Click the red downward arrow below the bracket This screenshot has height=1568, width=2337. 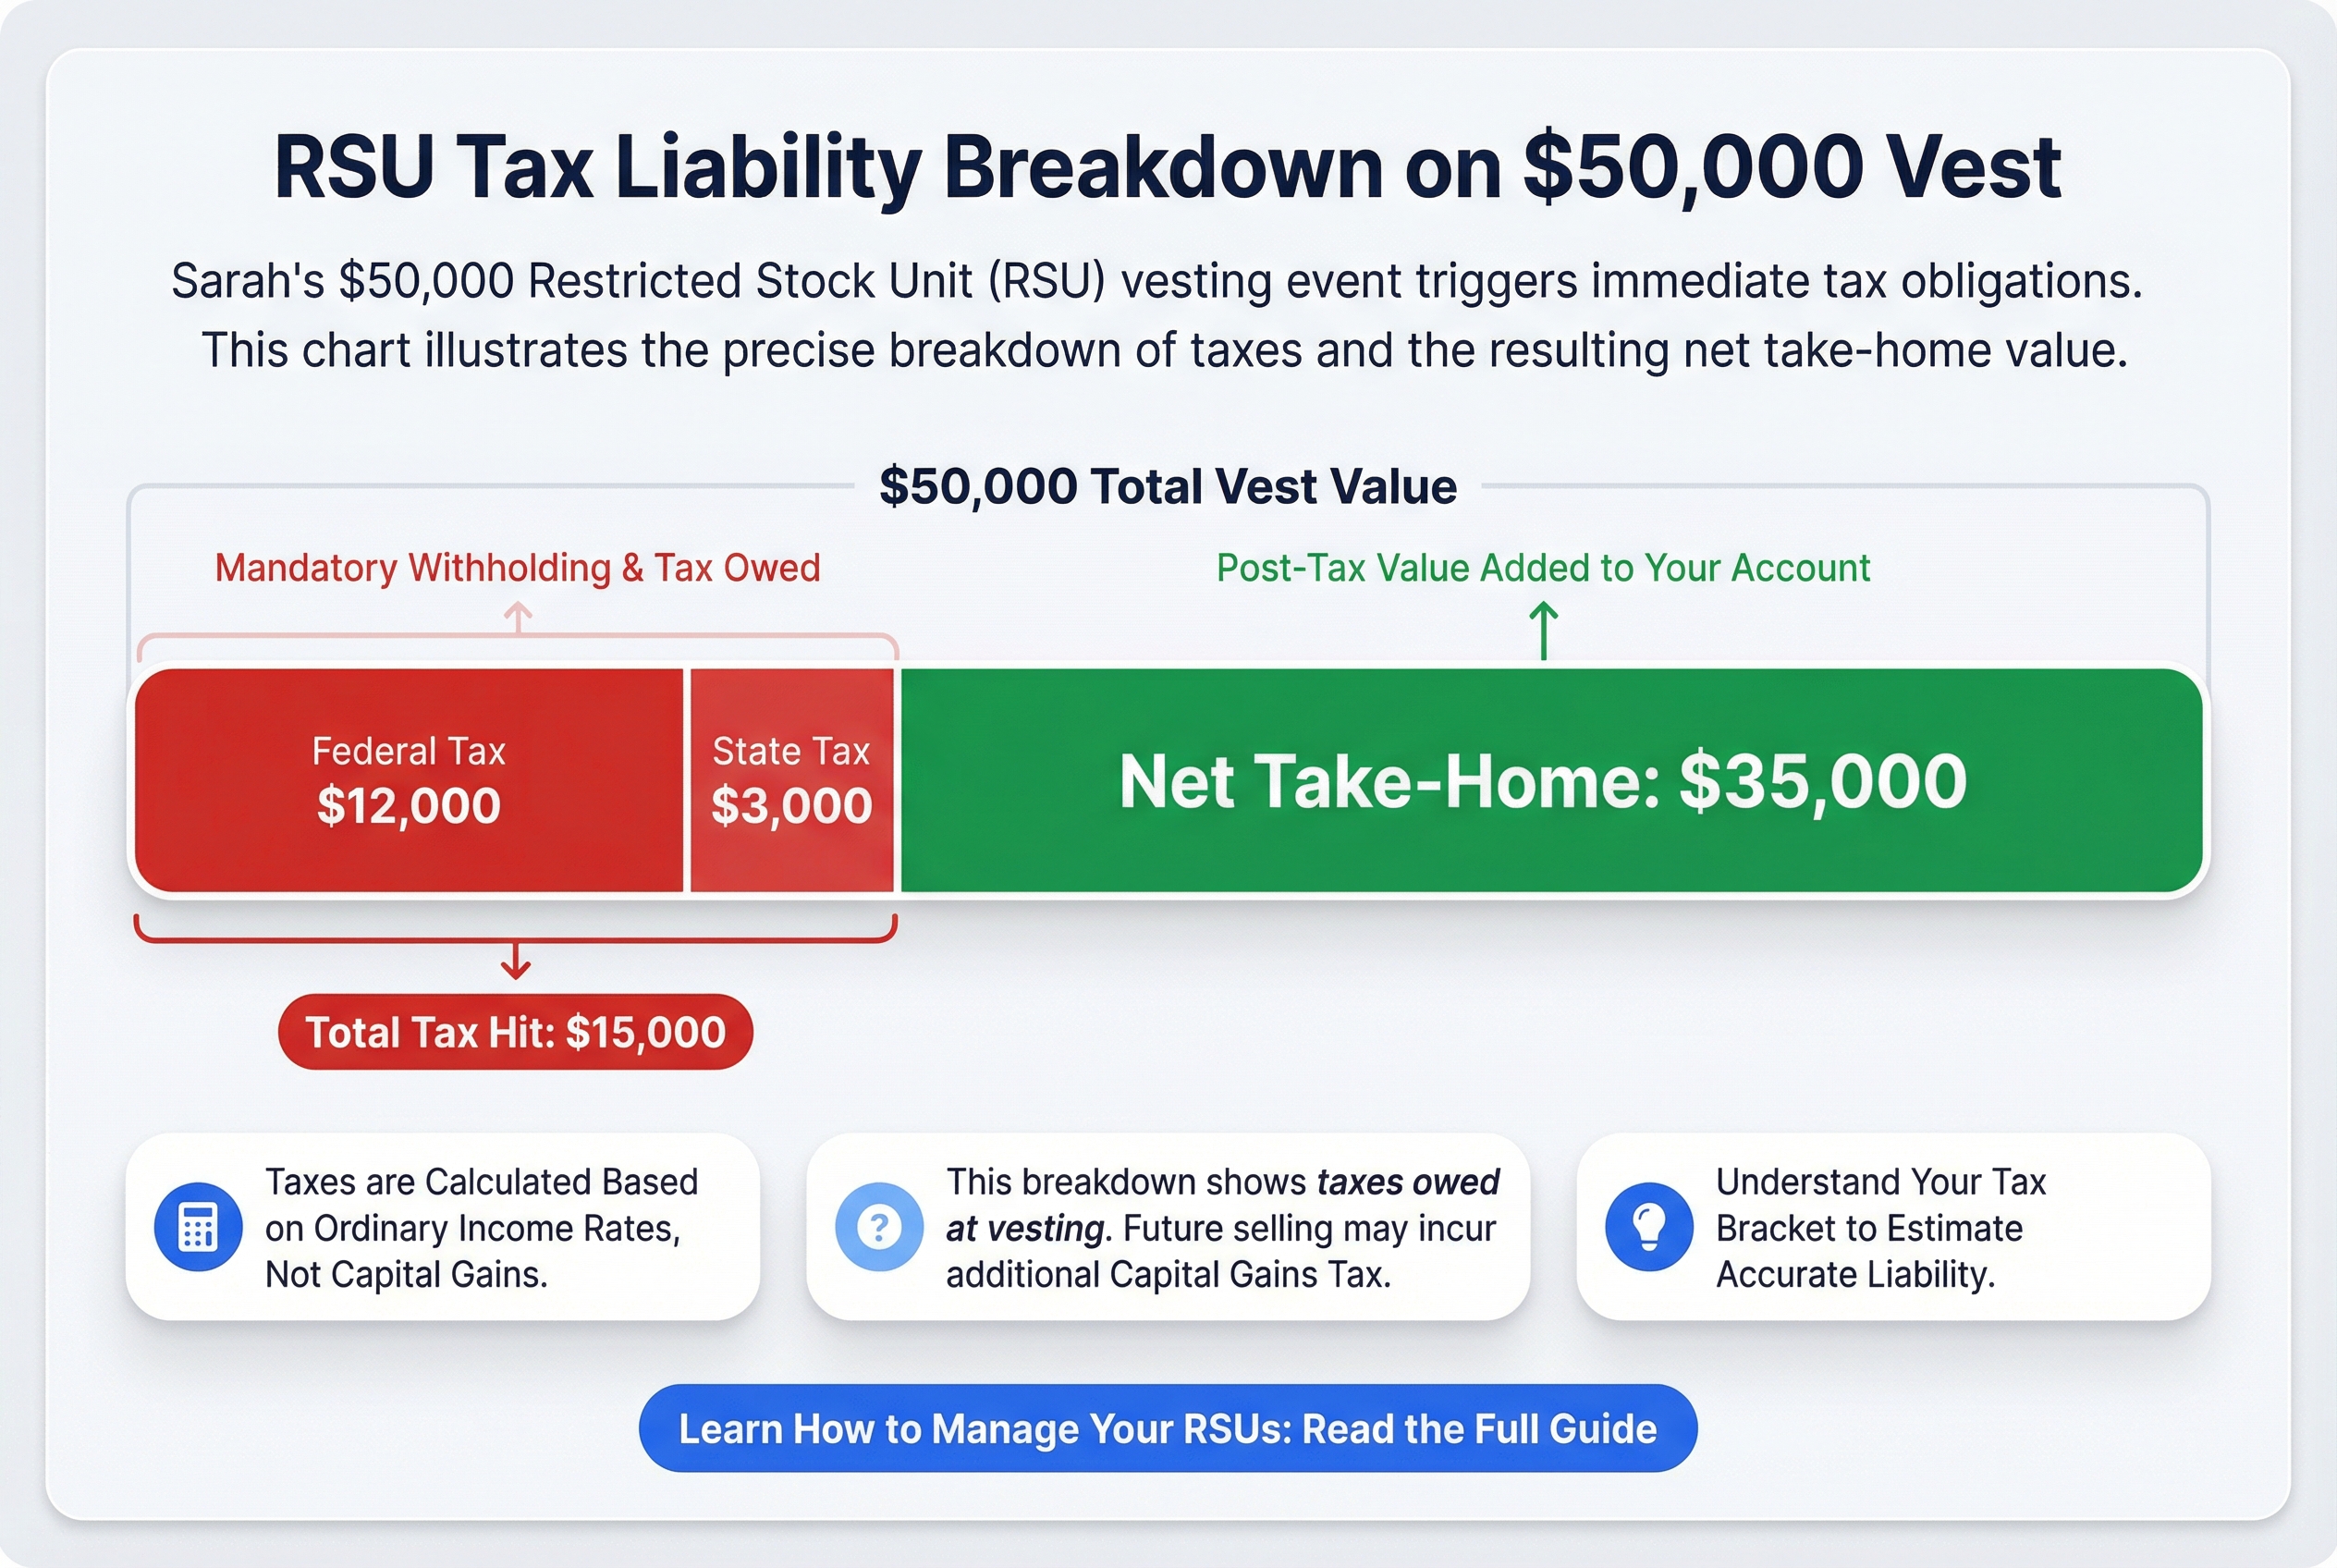coord(515,962)
